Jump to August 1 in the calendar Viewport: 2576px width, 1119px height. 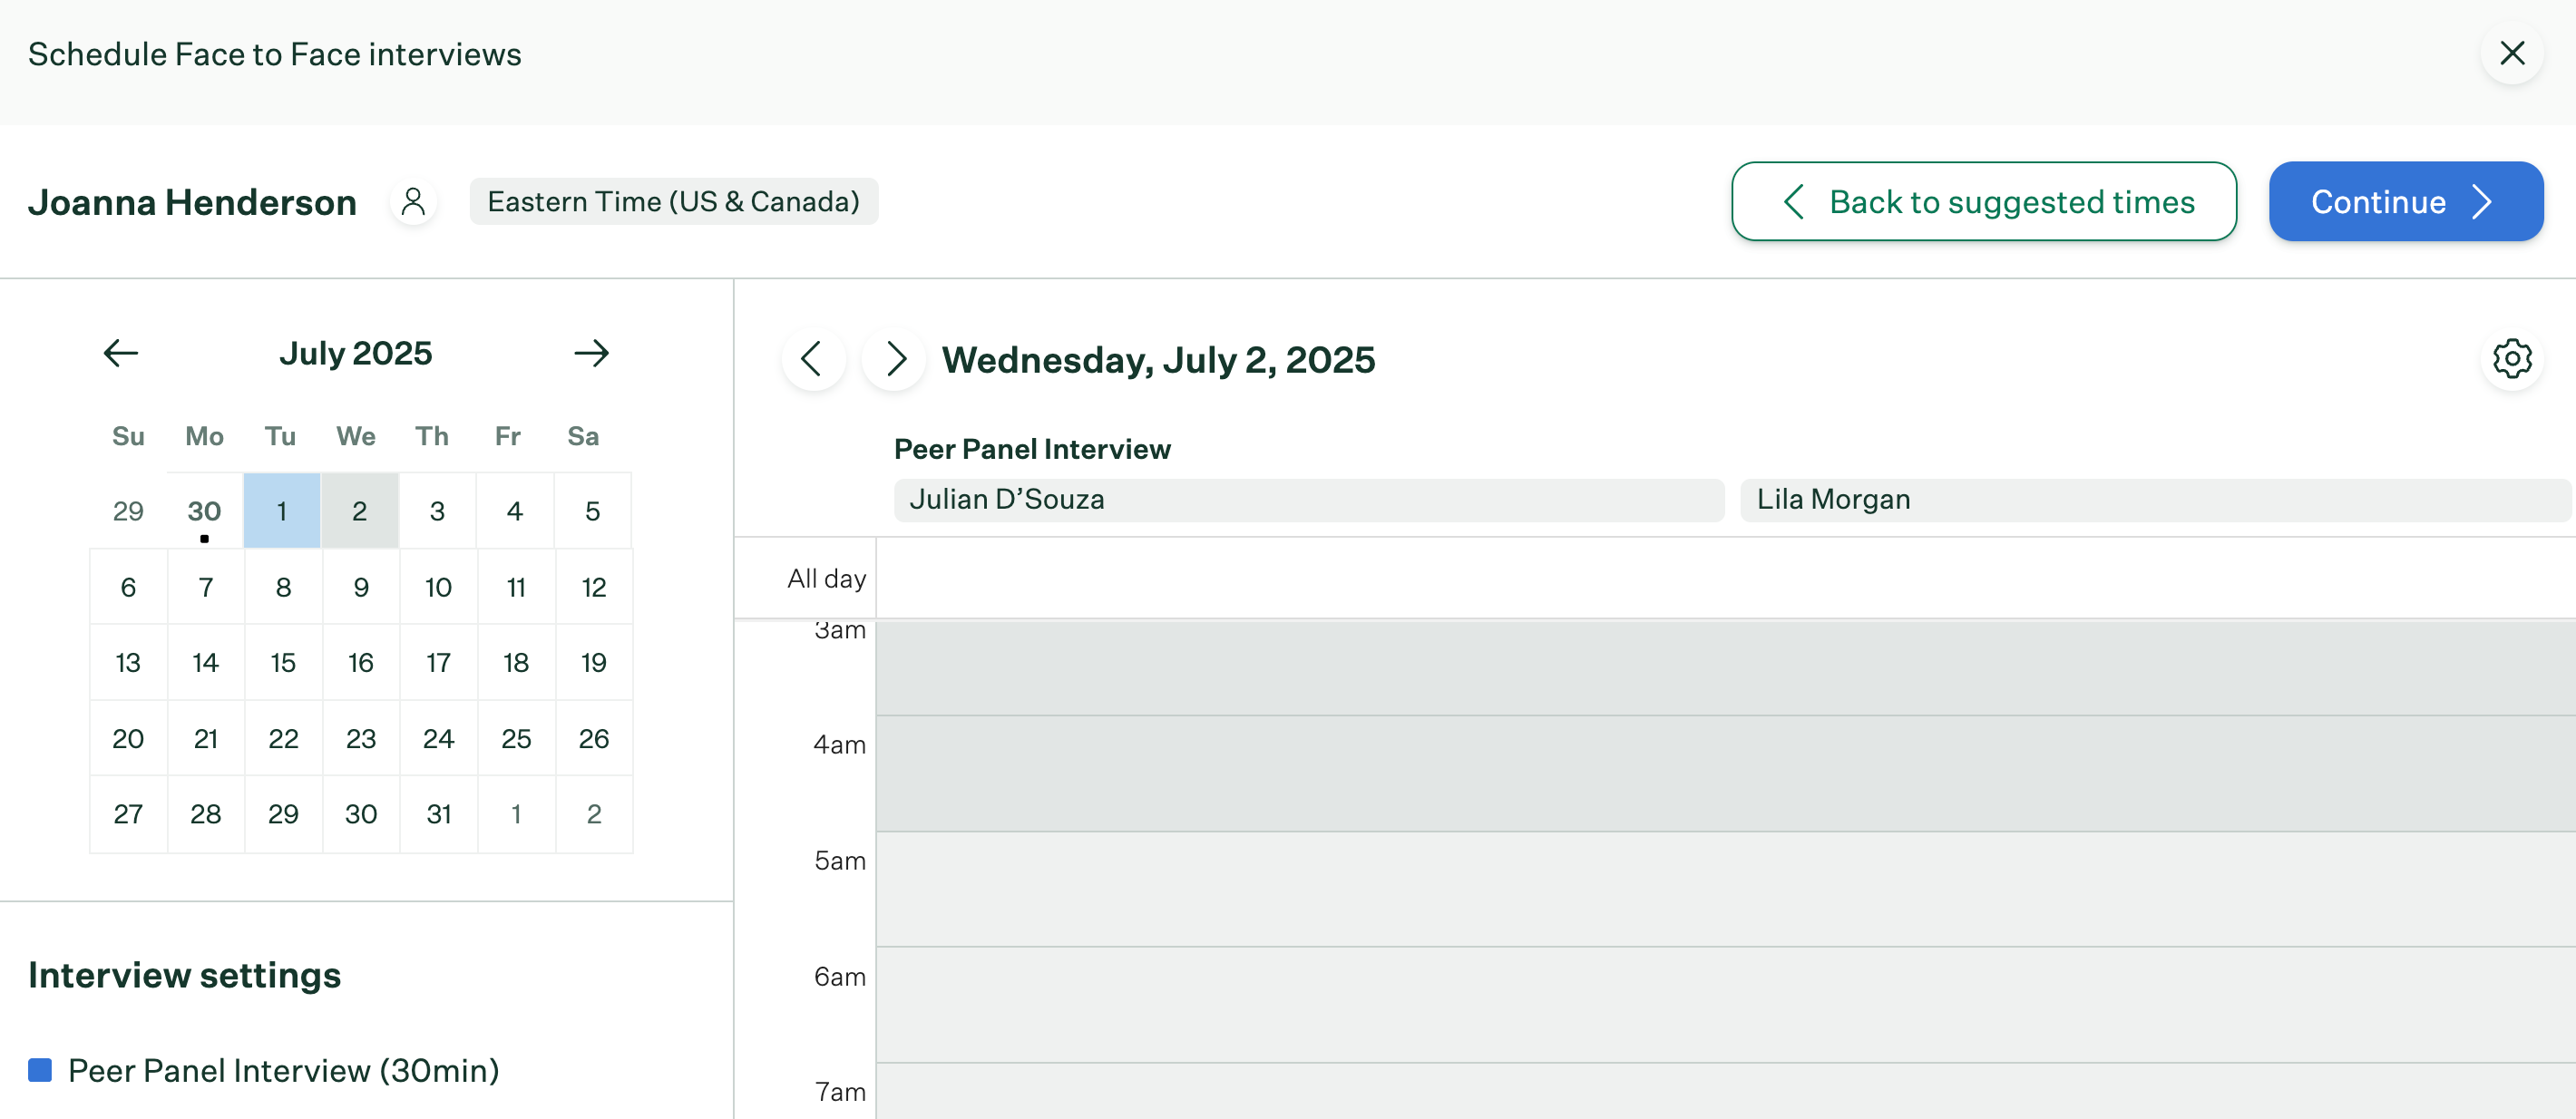tap(516, 815)
